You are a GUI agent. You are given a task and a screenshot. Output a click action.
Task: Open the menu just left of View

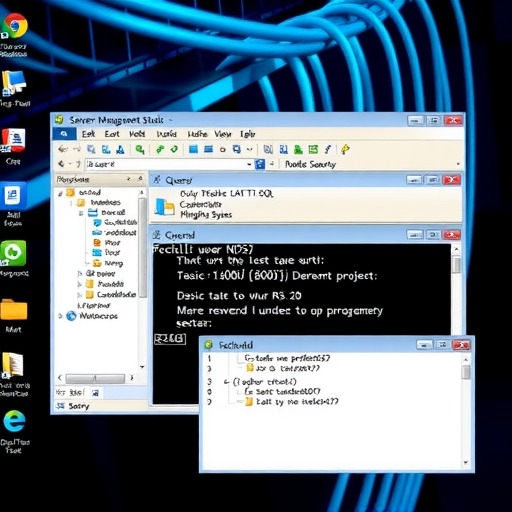pyautogui.click(x=197, y=134)
